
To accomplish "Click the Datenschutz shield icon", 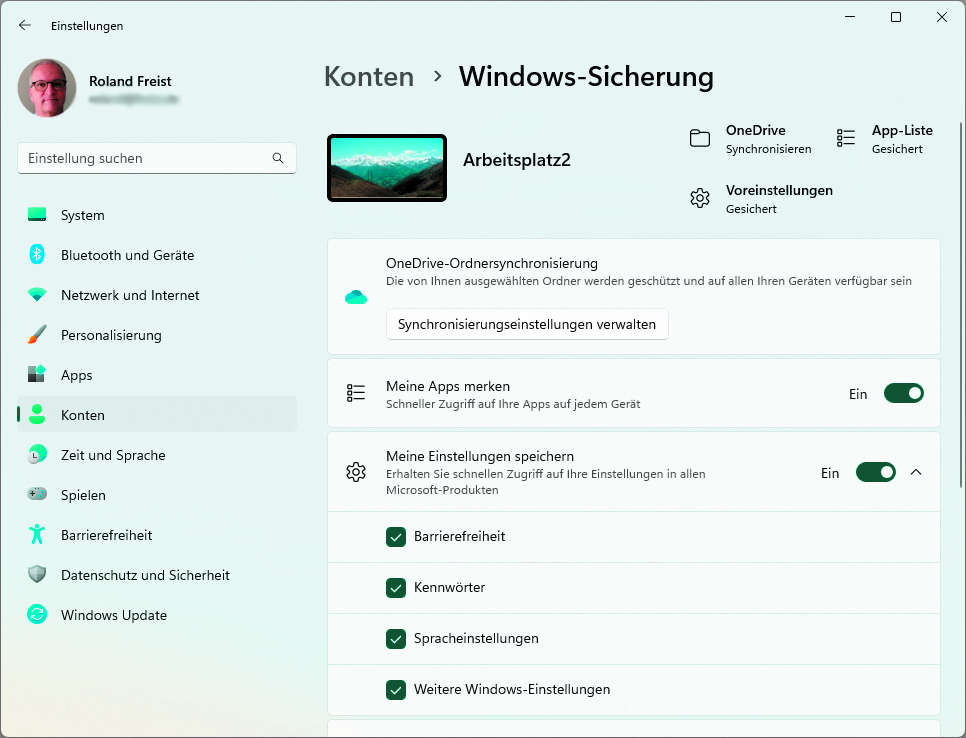I will point(37,574).
